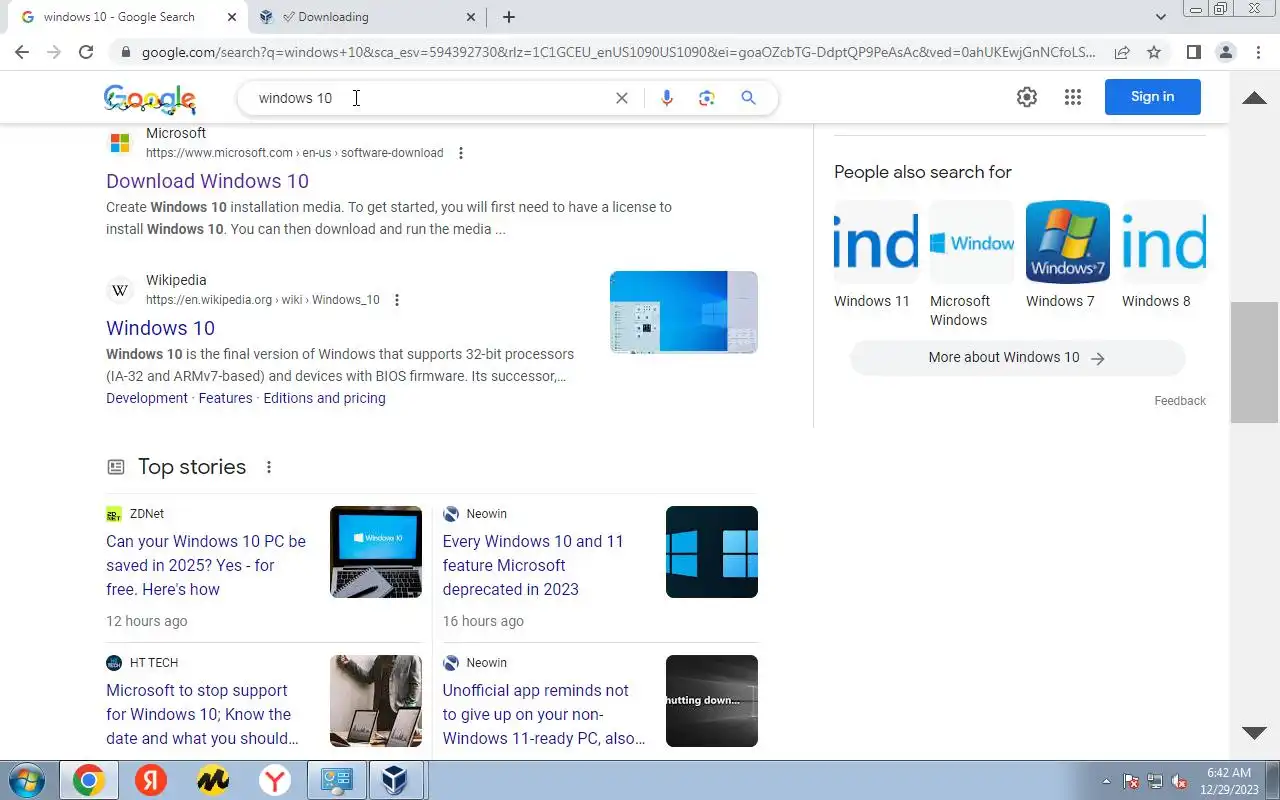This screenshot has width=1280, height=800.
Task: Click More about Windows 10 button
Action: pos(1017,358)
